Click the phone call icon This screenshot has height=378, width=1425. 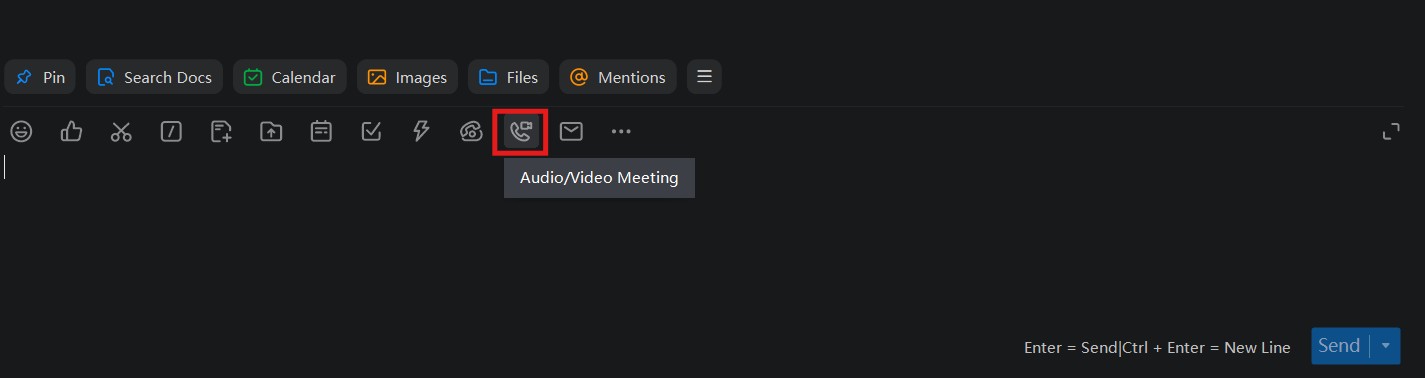[x=471, y=131]
